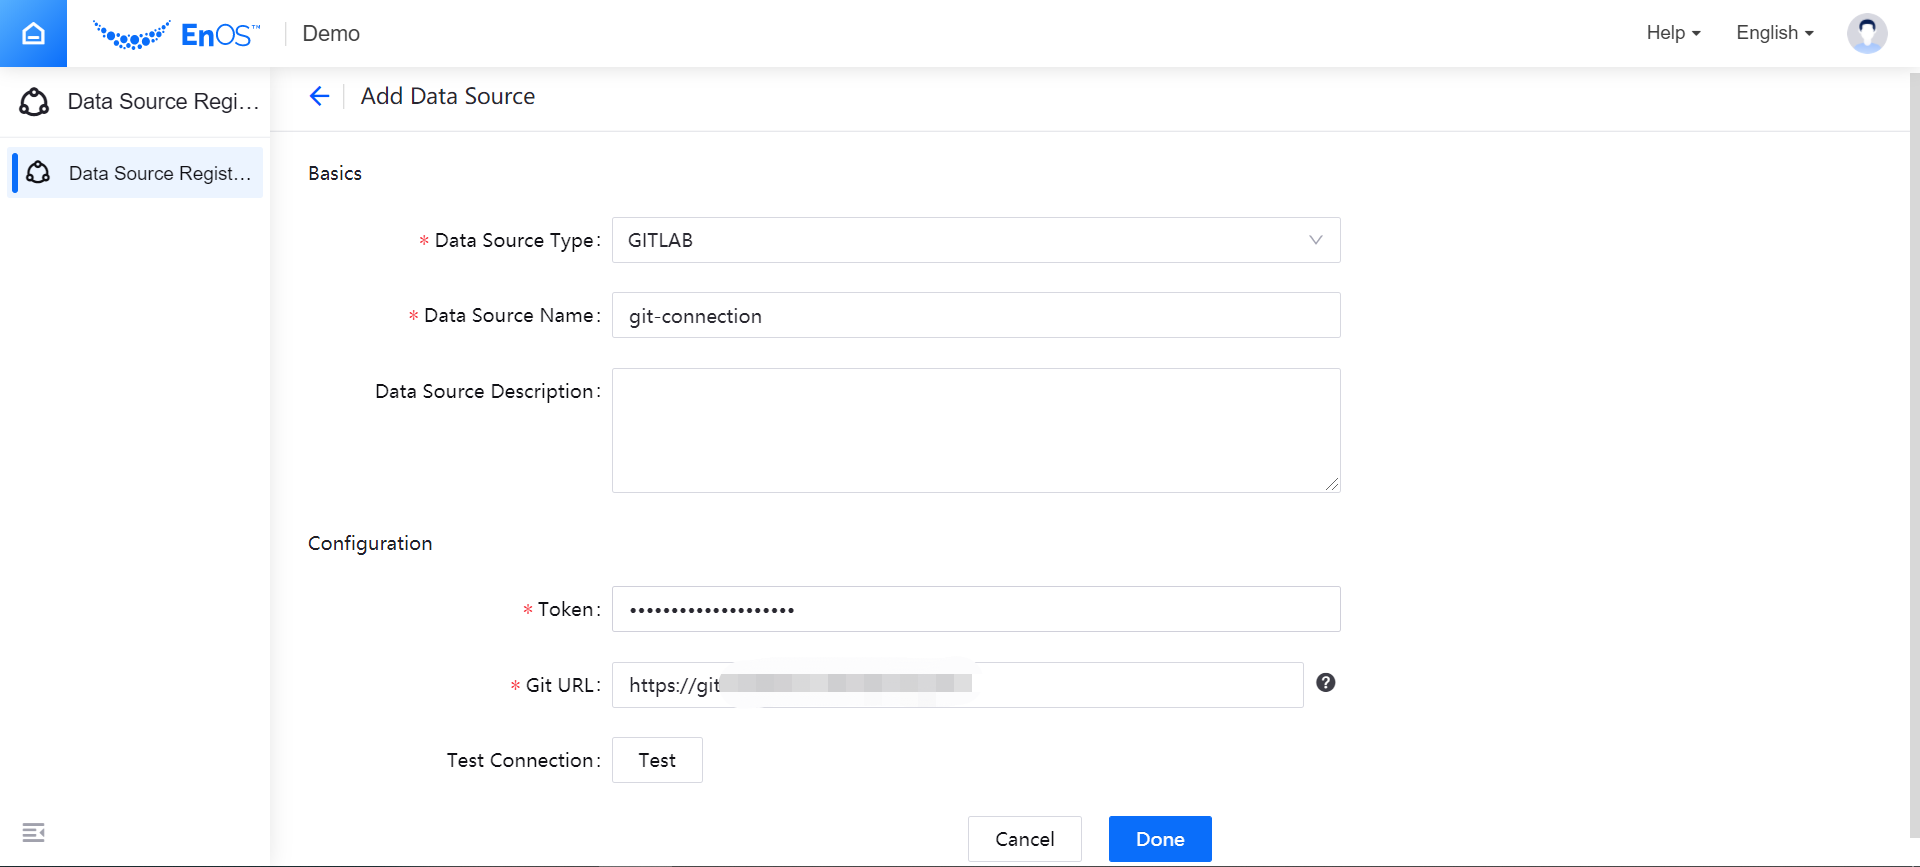Click the page vertical scrollbar
This screenshot has height=867, width=1920.
click(x=1914, y=455)
